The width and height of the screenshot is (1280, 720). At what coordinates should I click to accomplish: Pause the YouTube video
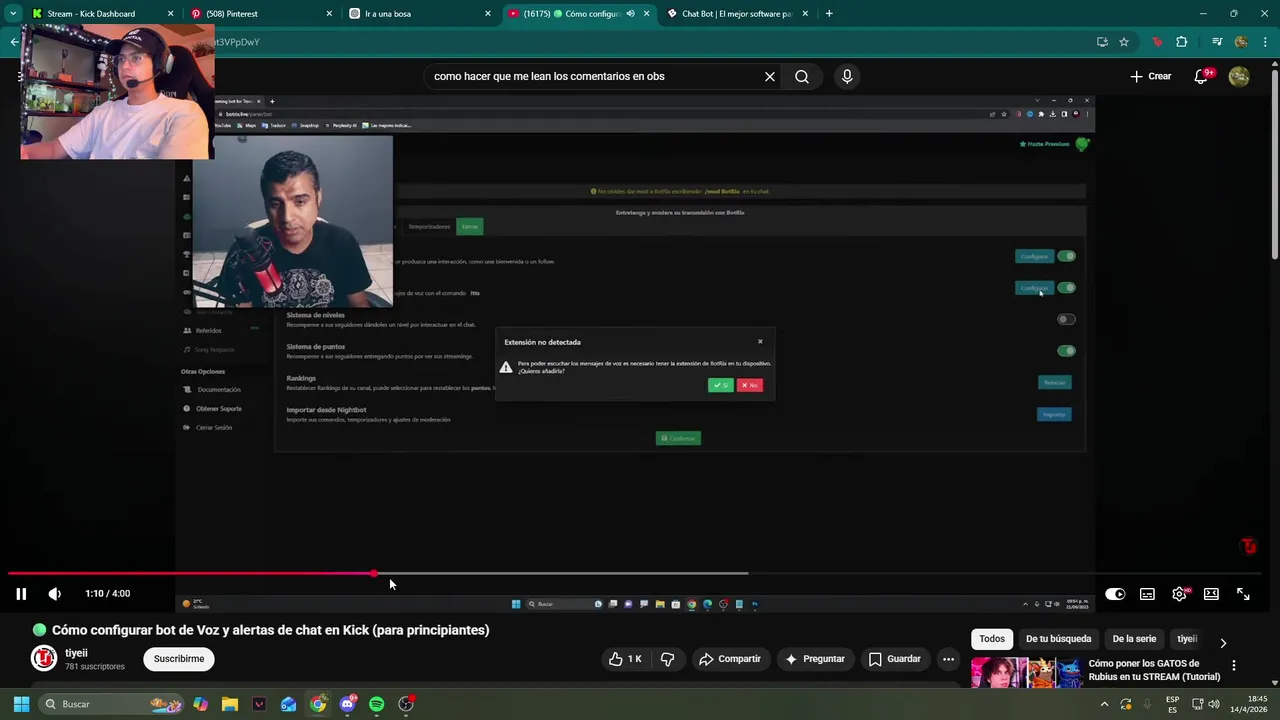(x=21, y=594)
